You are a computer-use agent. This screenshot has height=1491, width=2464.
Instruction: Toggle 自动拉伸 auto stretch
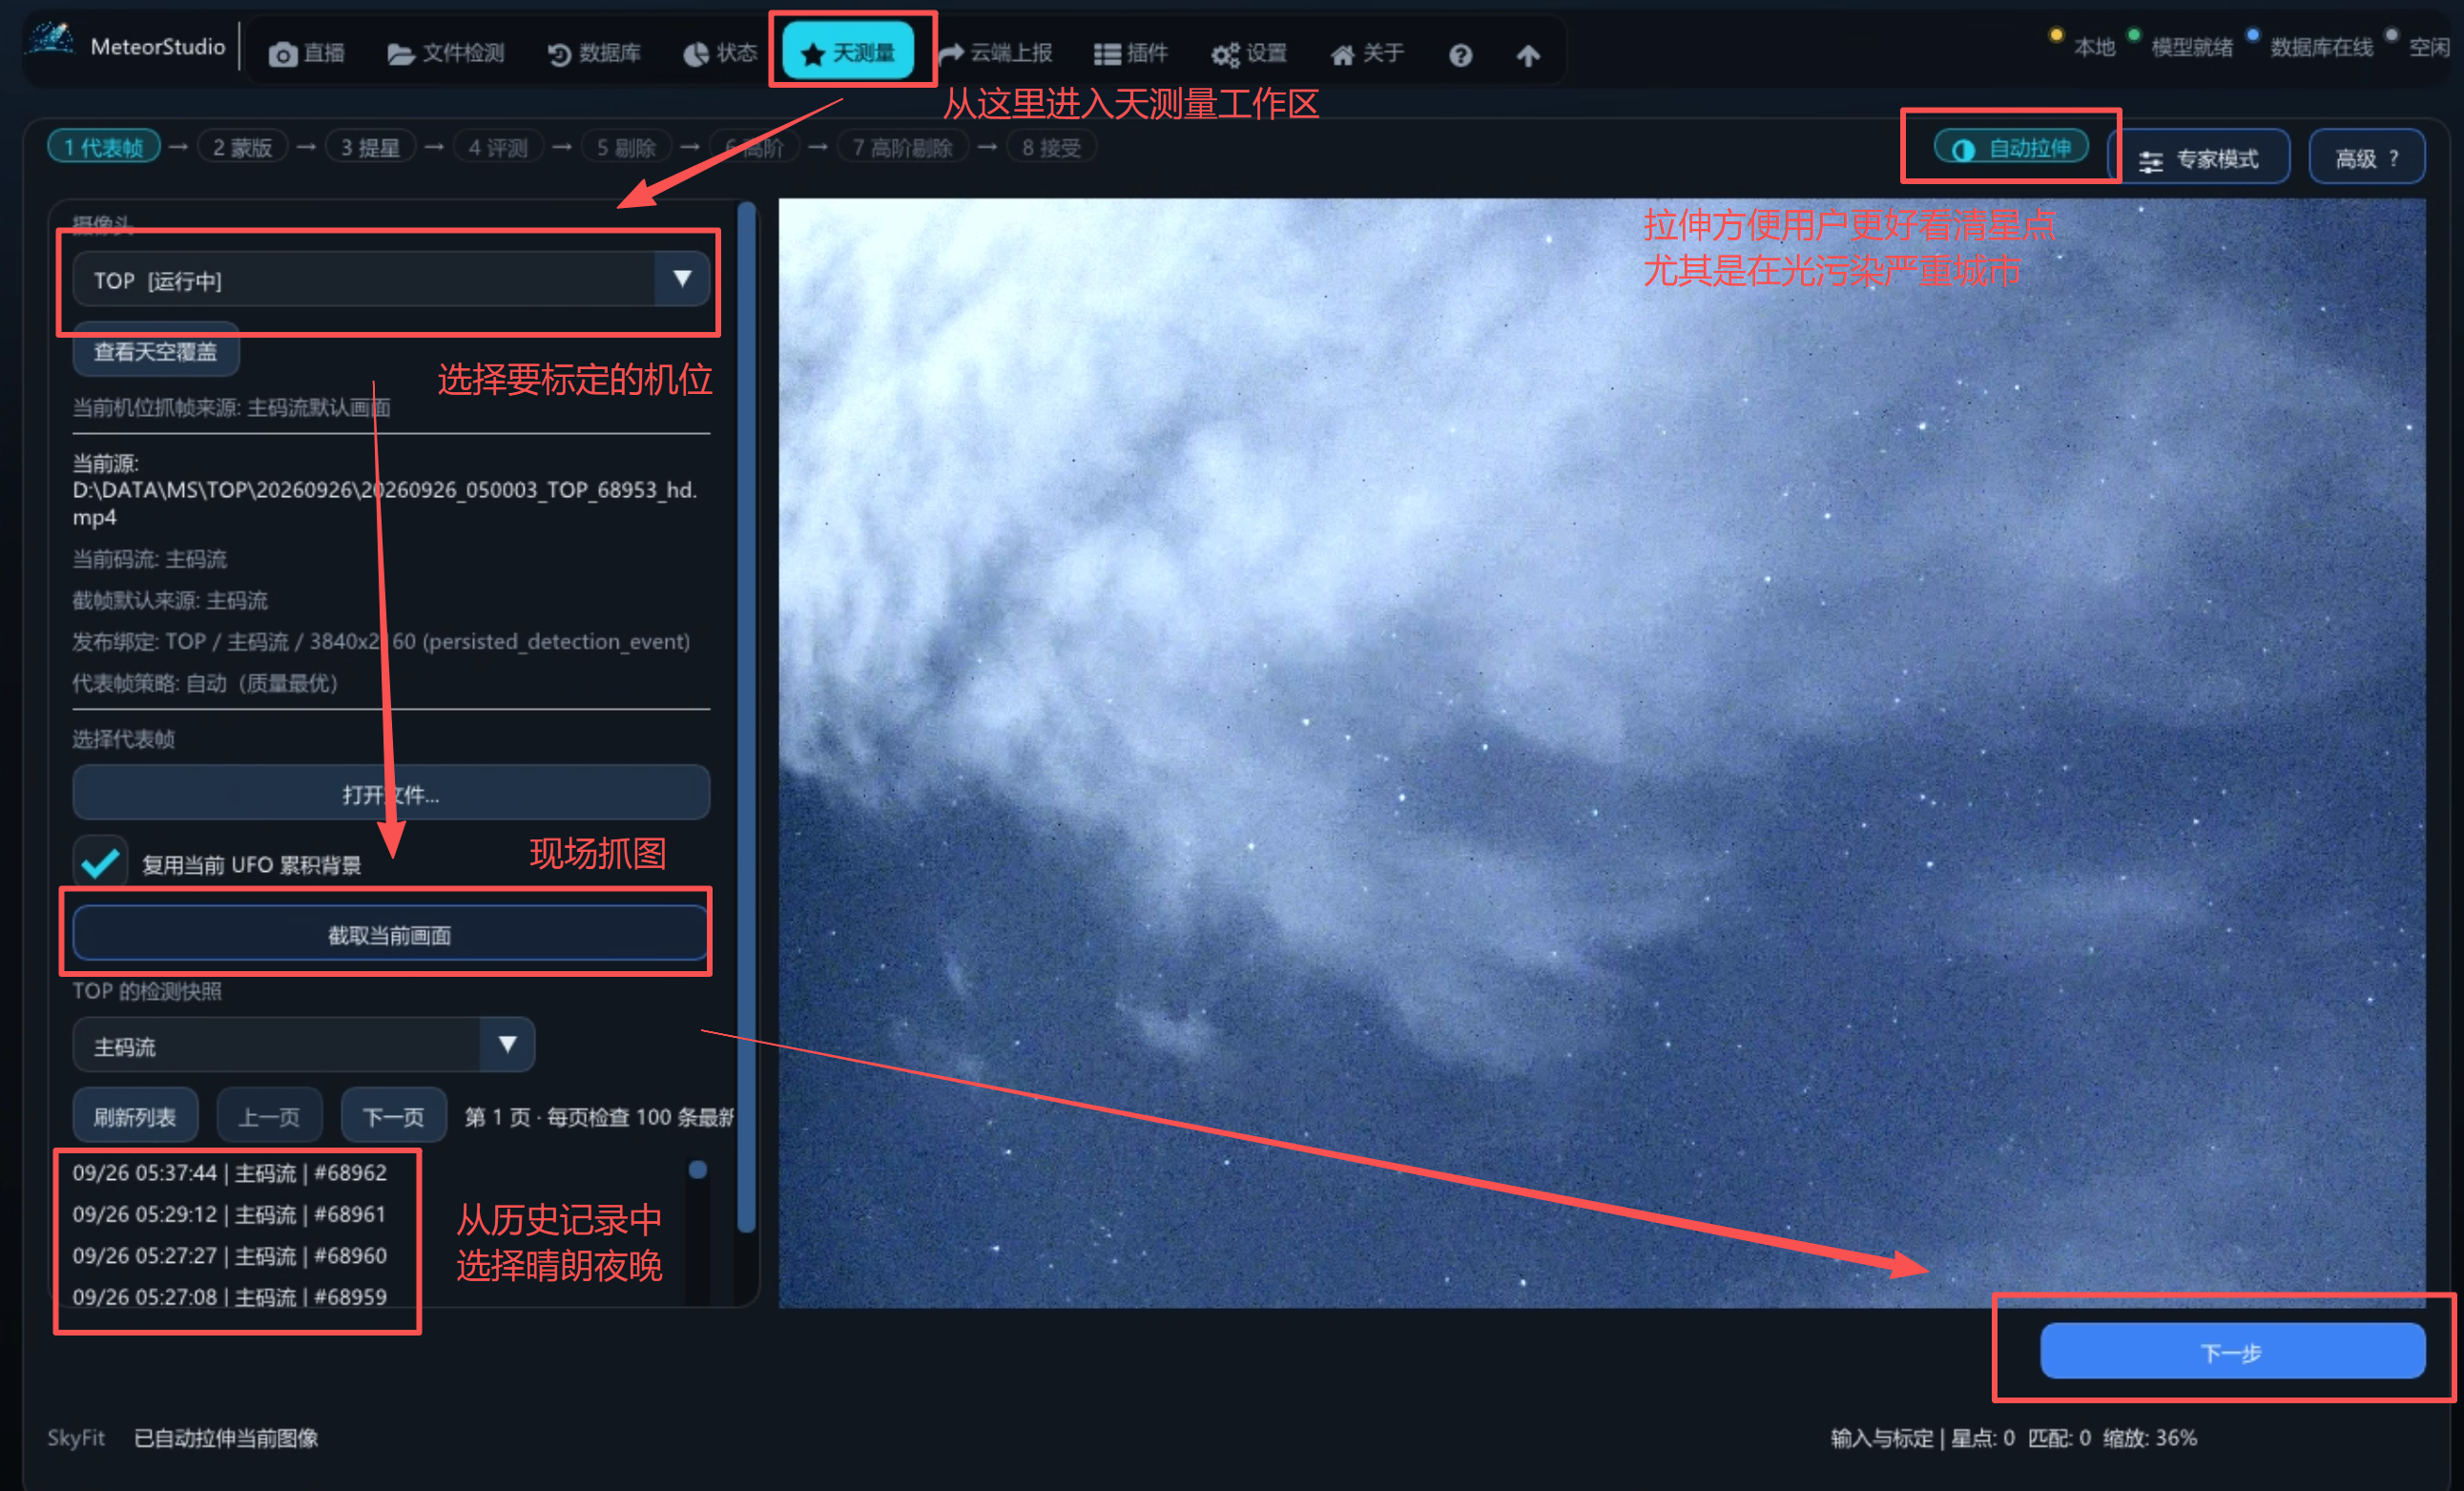[2011, 148]
